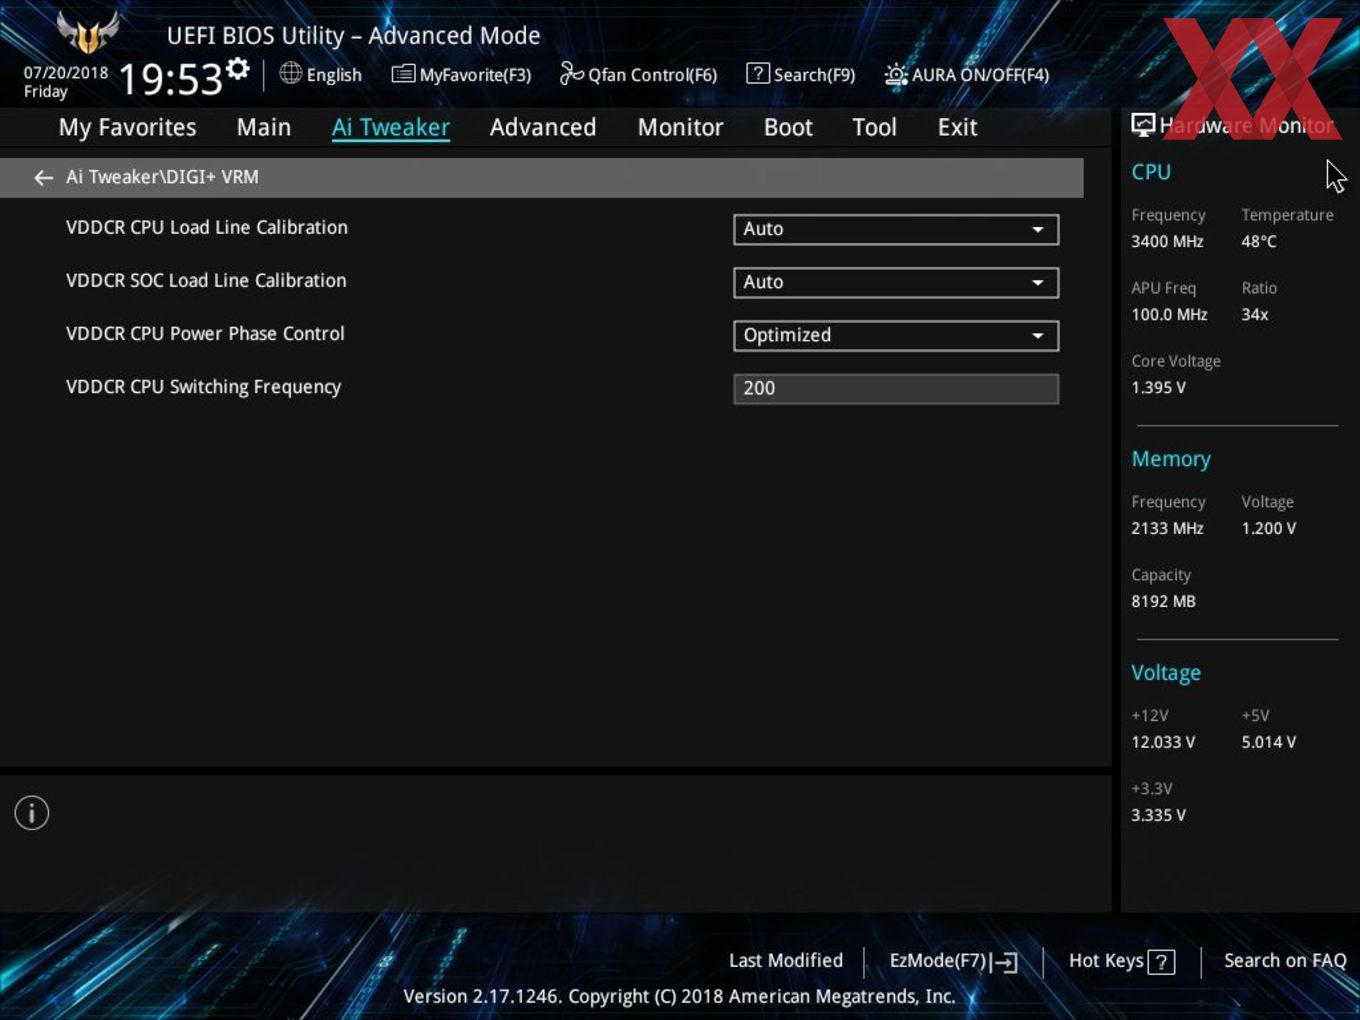Click the Search question mark icon
The height and width of the screenshot is (1020, 1360).
point(758,73)
